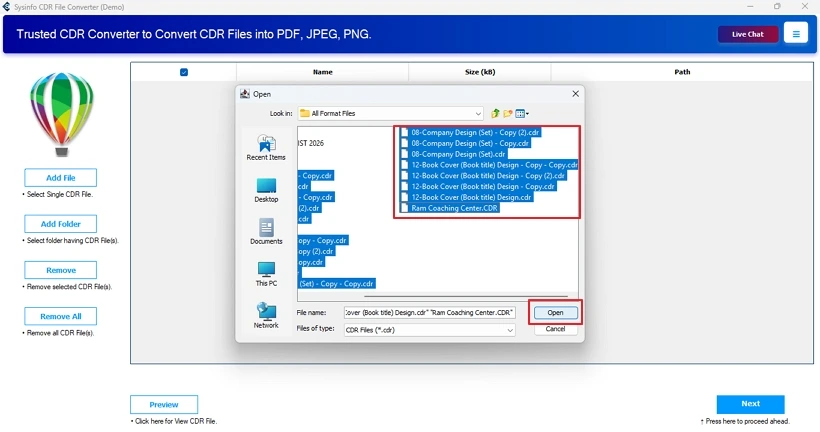Viewport: 820px width, 432px height.
Task: Restore the main window size
Action: 777,7
